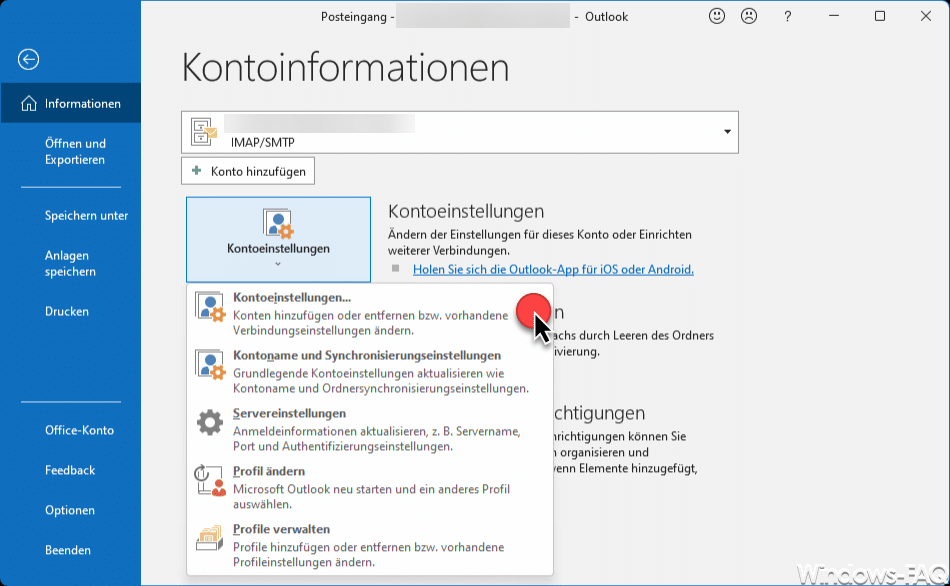This screenshot has height=586, width=950.
Task: Open the Outlook-App für iOS oder Android link
Action: point(553,269)
